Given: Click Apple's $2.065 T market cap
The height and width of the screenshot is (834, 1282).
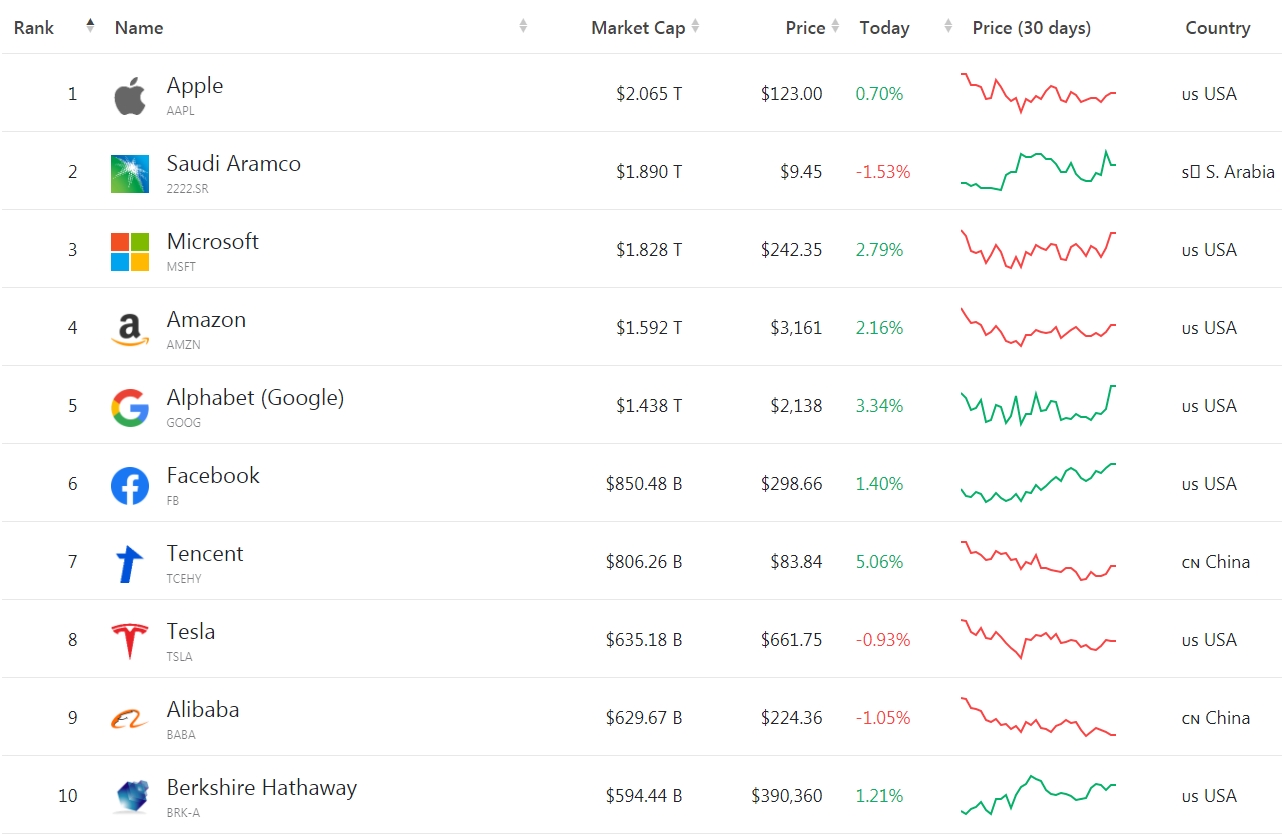Looking at the screenshot, I should (649, 94).
